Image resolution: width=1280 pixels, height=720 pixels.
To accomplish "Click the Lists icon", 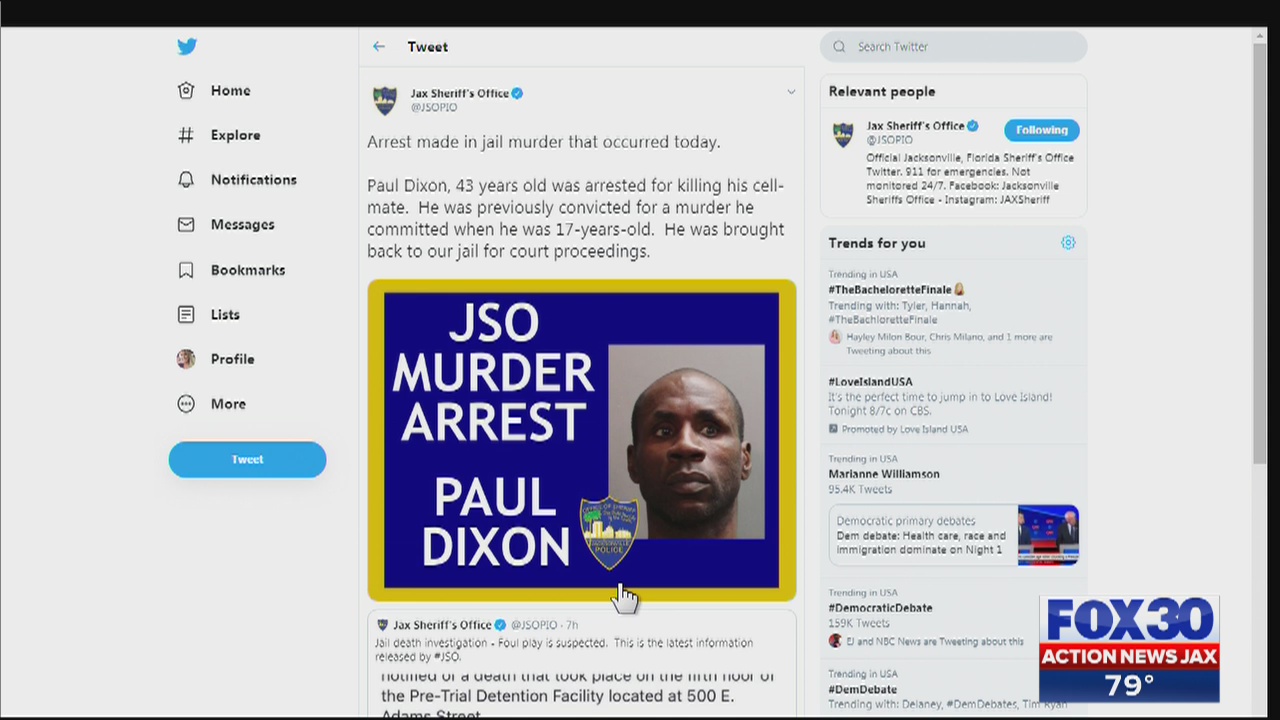I will pyautogui.click(x=186, y=314).
